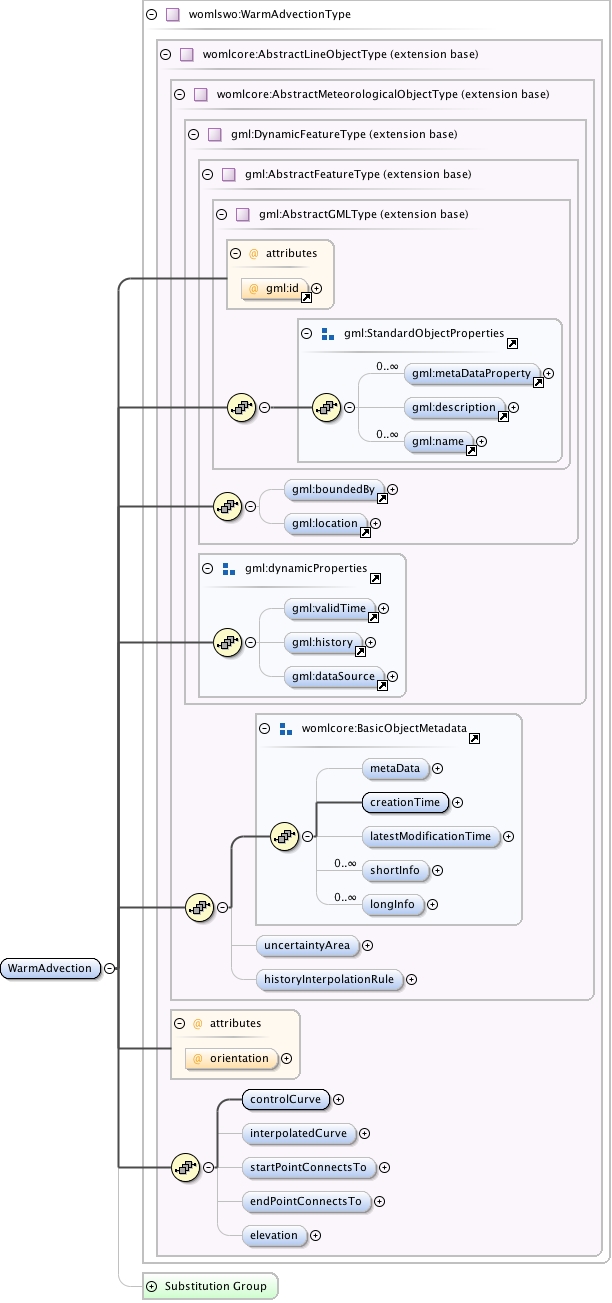The width and height of the screenshot is (612, 1303).
Task: Select the interpolatedCurve element
Action: point(298,1133)
